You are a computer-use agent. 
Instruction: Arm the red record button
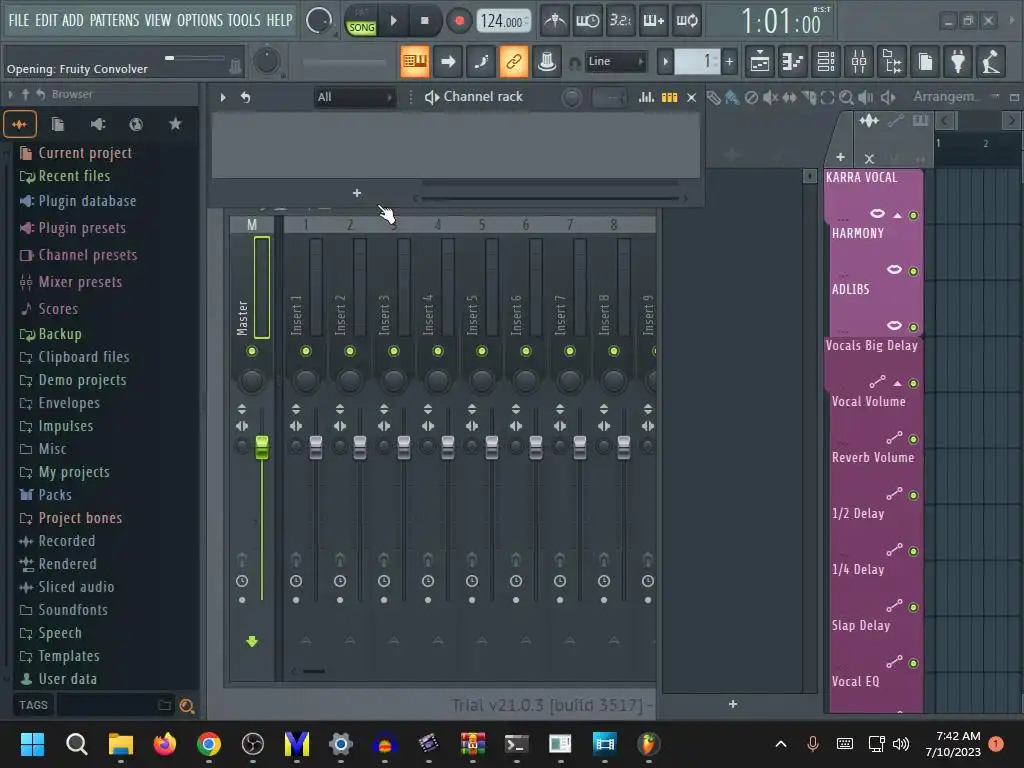click(459, 21)
